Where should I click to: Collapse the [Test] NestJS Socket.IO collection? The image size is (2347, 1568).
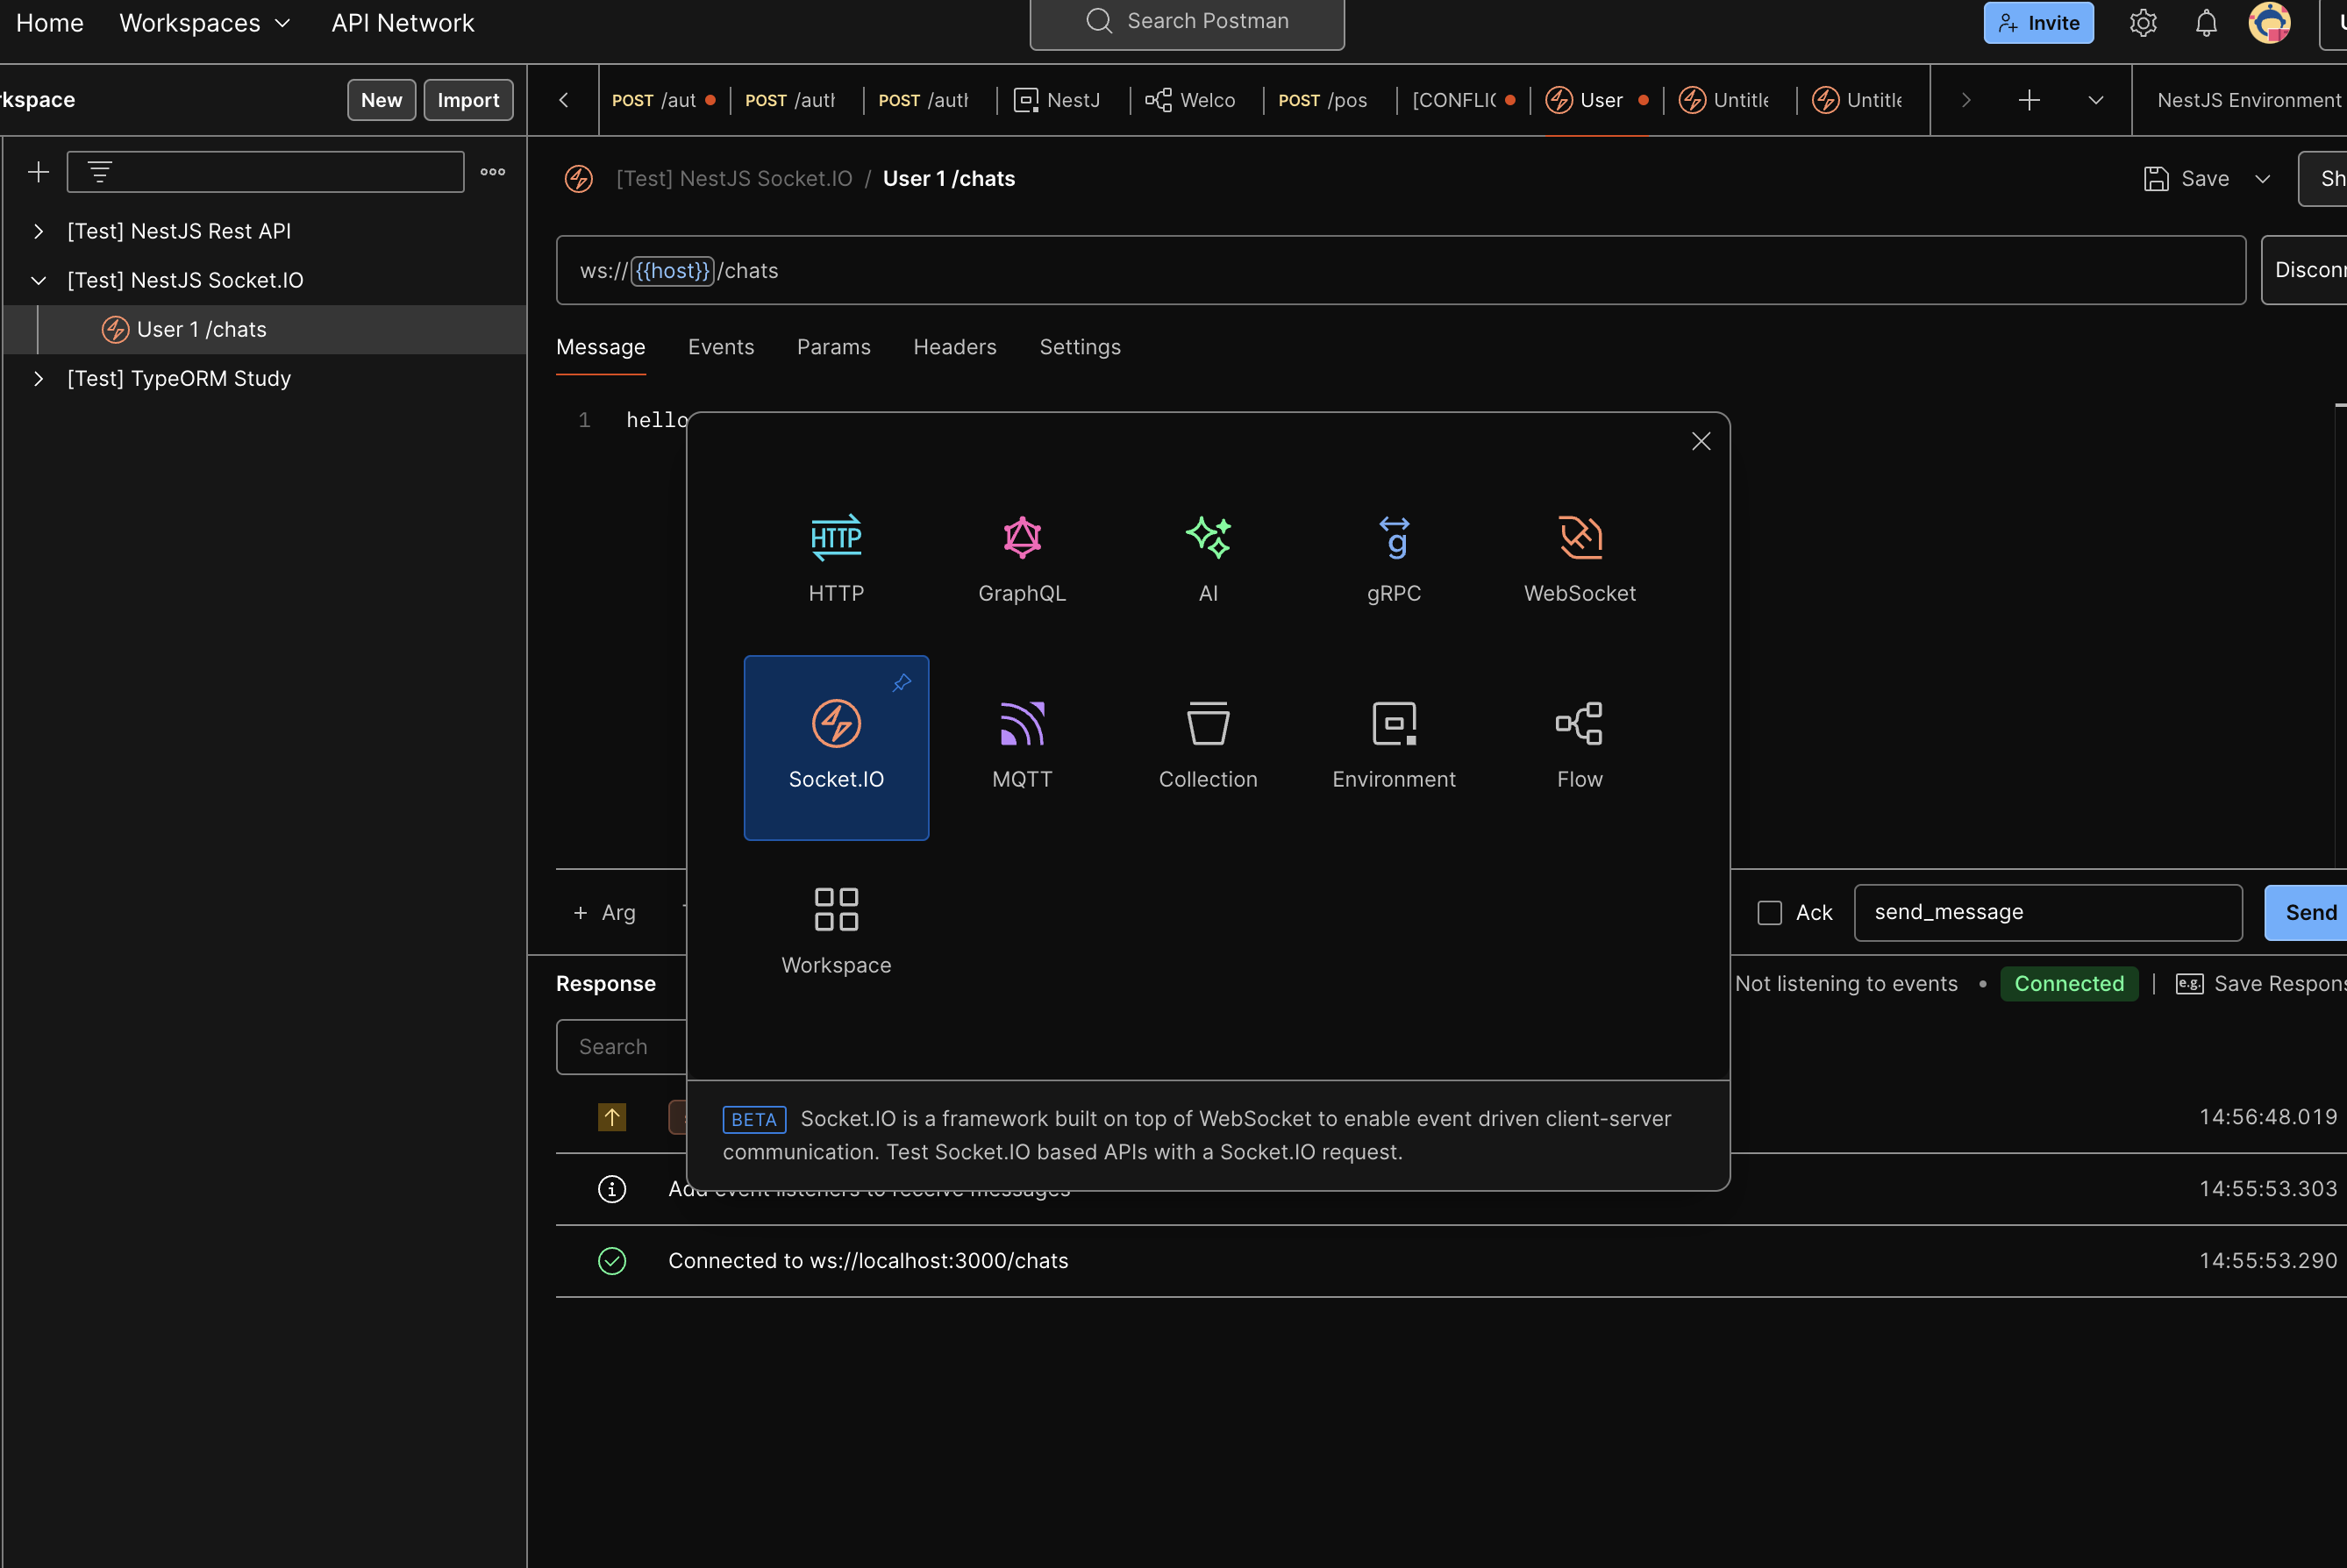point(38,281)
